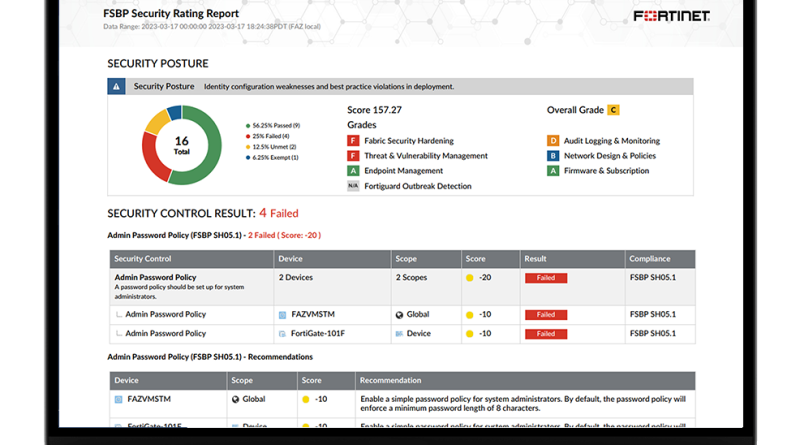800x445 pixels.
Task: Click the D grade badge for Audit Logging & Monitoring
Action: pyautogui.click(x=553, y=141)
